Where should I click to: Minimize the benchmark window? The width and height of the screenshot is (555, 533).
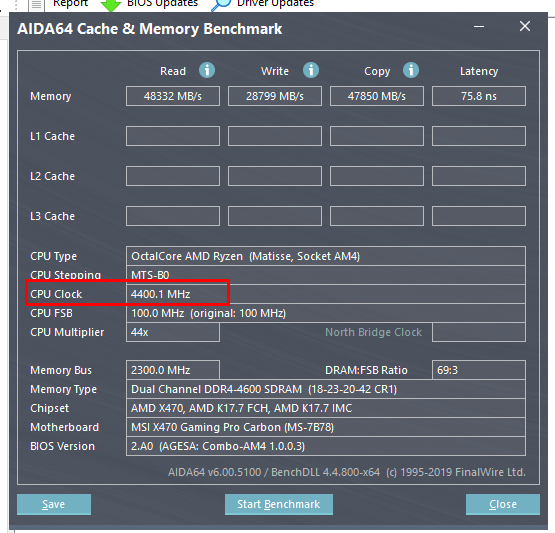coord(479,27)
